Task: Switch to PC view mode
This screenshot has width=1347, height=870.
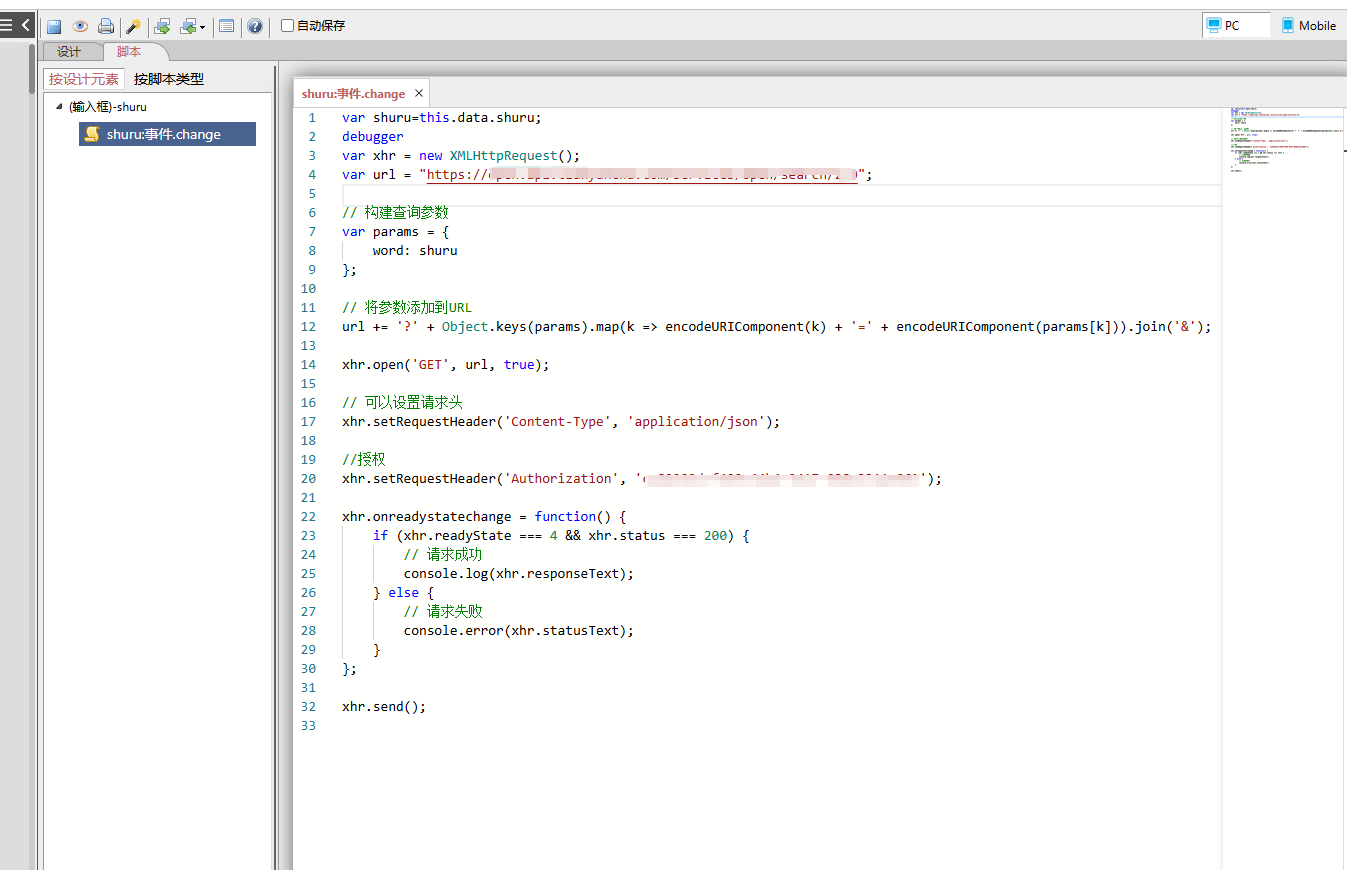Action: tap(1235, 25)
